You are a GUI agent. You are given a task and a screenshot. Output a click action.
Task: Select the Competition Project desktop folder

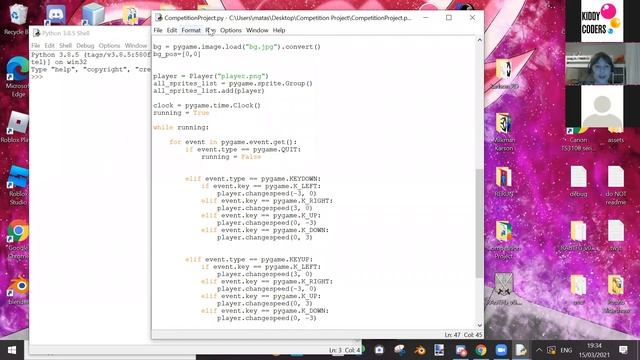(504, 240)
